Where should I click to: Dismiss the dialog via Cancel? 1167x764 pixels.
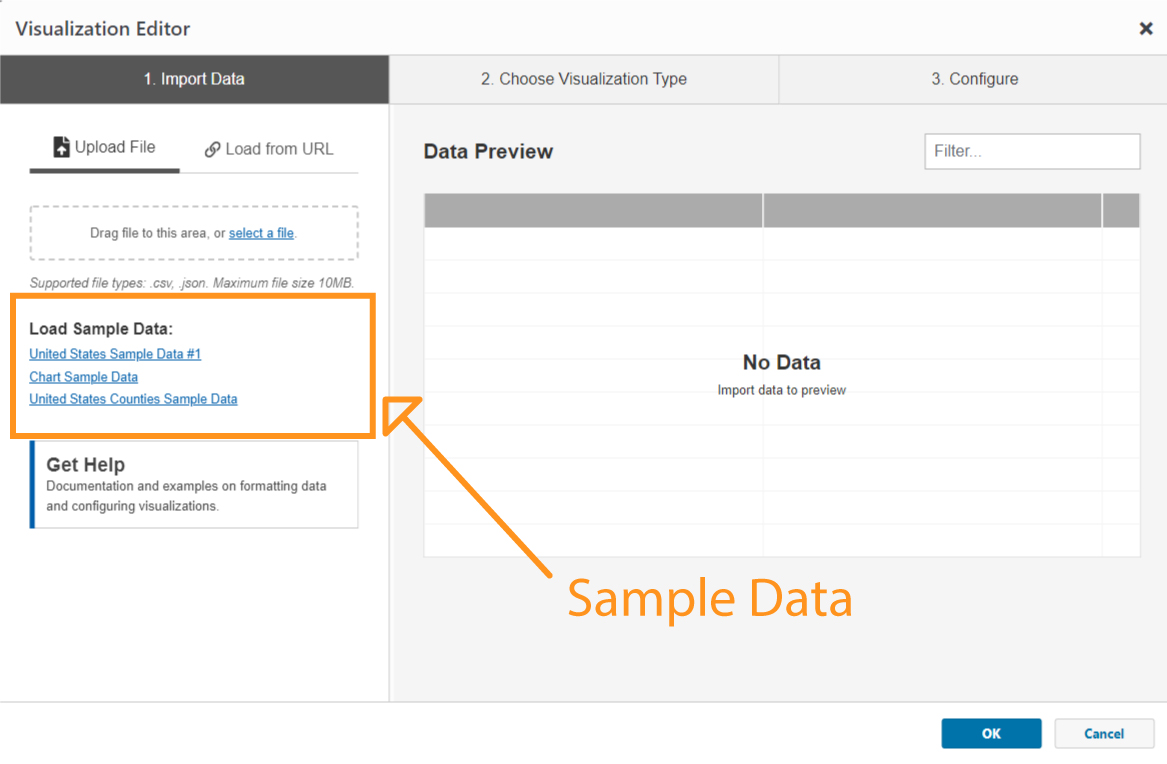[x=1104, y=733]
